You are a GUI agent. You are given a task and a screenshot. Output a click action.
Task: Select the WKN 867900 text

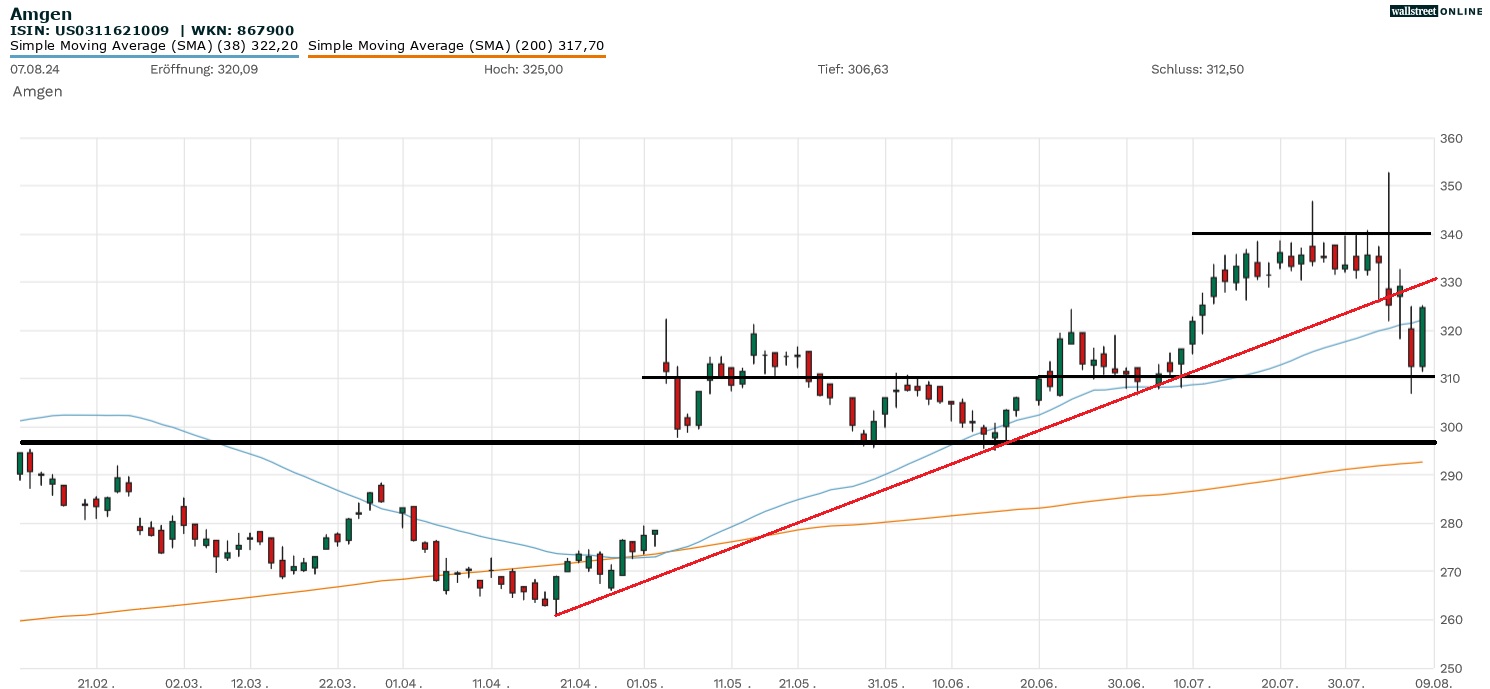[241, 30]
